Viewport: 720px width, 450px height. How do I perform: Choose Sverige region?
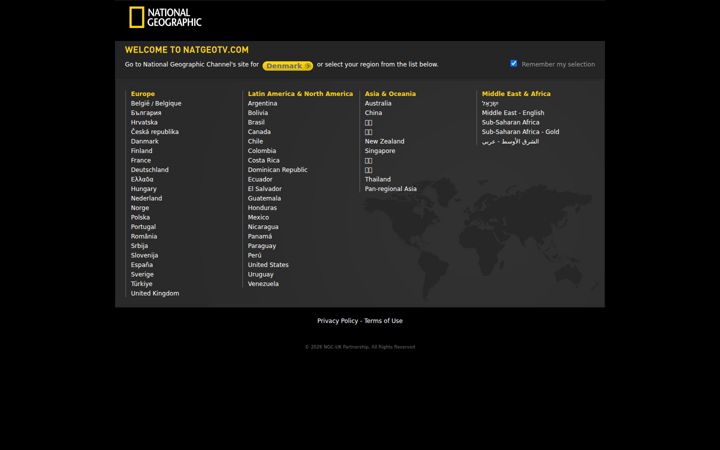142,274
